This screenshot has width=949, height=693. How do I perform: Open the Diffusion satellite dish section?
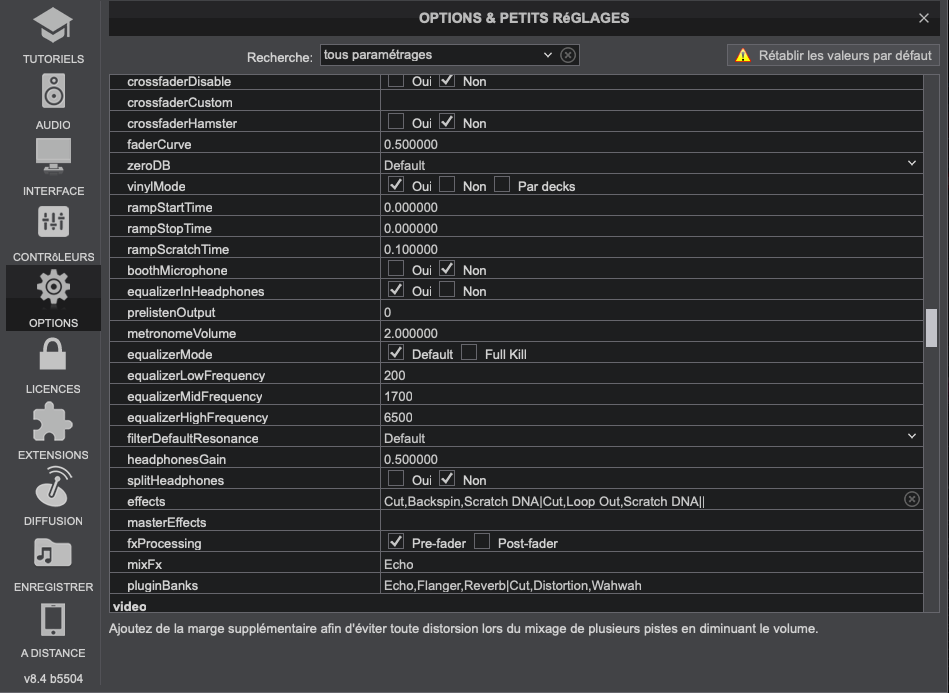tap(53, 493)
